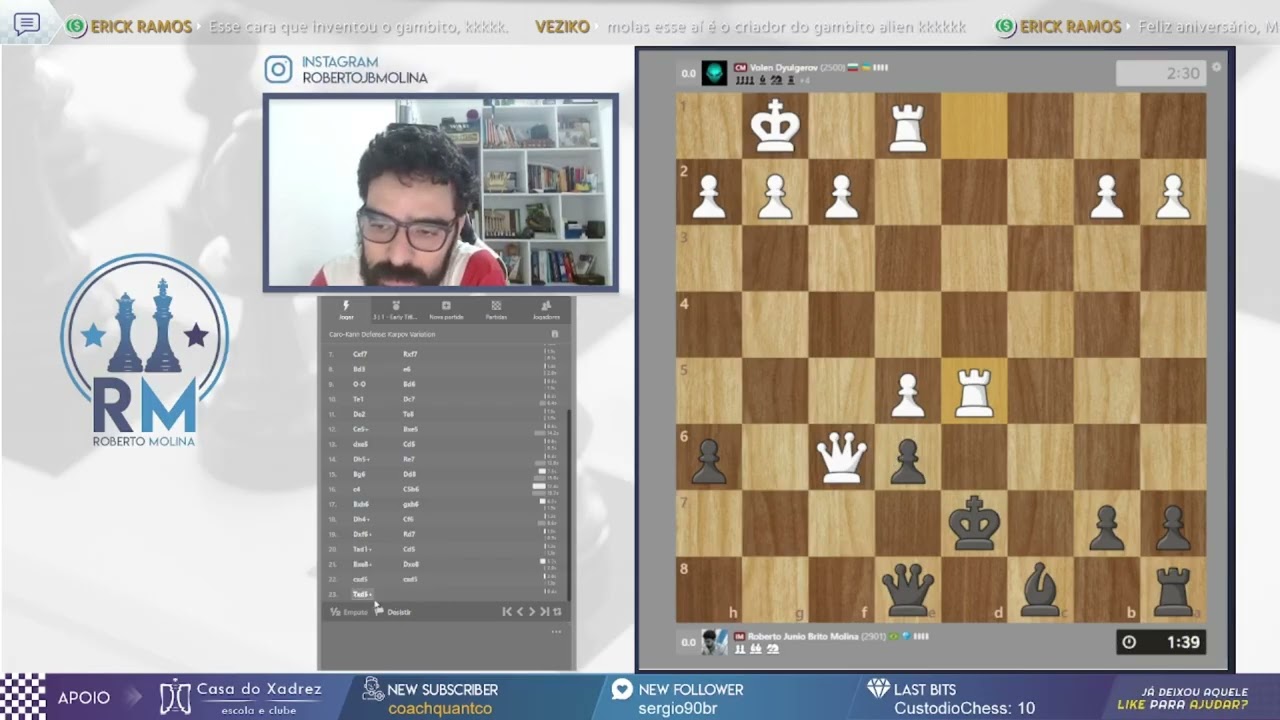Viewport: 1280px width, 720px height.
Task: Click the player clock showing 1:39
Action: [x=1160, y=642]
